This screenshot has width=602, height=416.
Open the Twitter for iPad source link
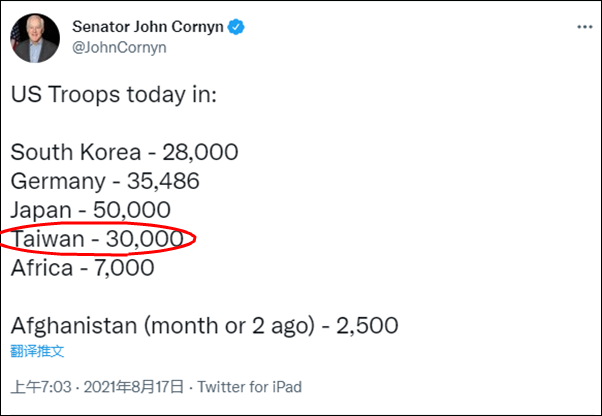(250, 387)
